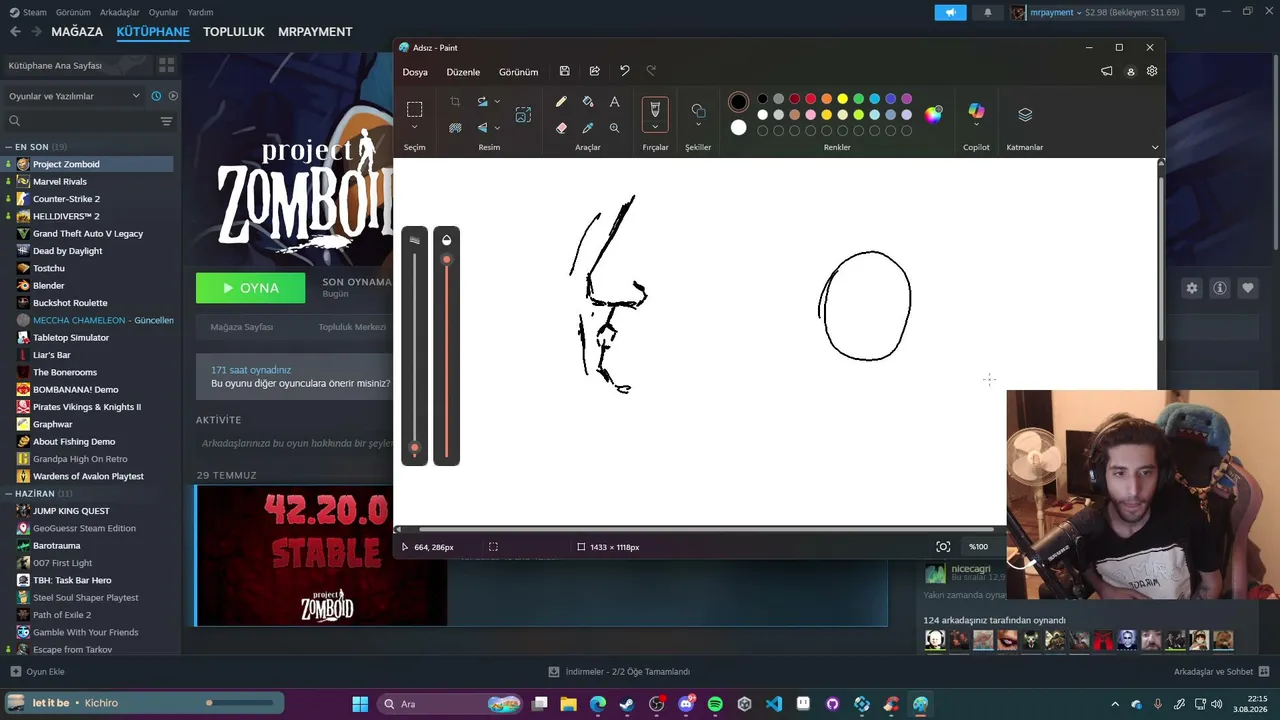The height and width of the screenshot is (720, 1280).
Task: Open the Oyunlar menu in Steam
Action: [x=163, y=12]
